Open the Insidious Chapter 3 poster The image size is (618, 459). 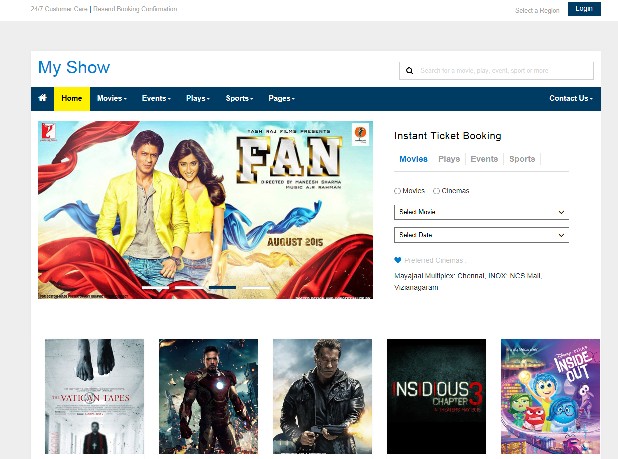pyautogui.click(x=436, y=396)
